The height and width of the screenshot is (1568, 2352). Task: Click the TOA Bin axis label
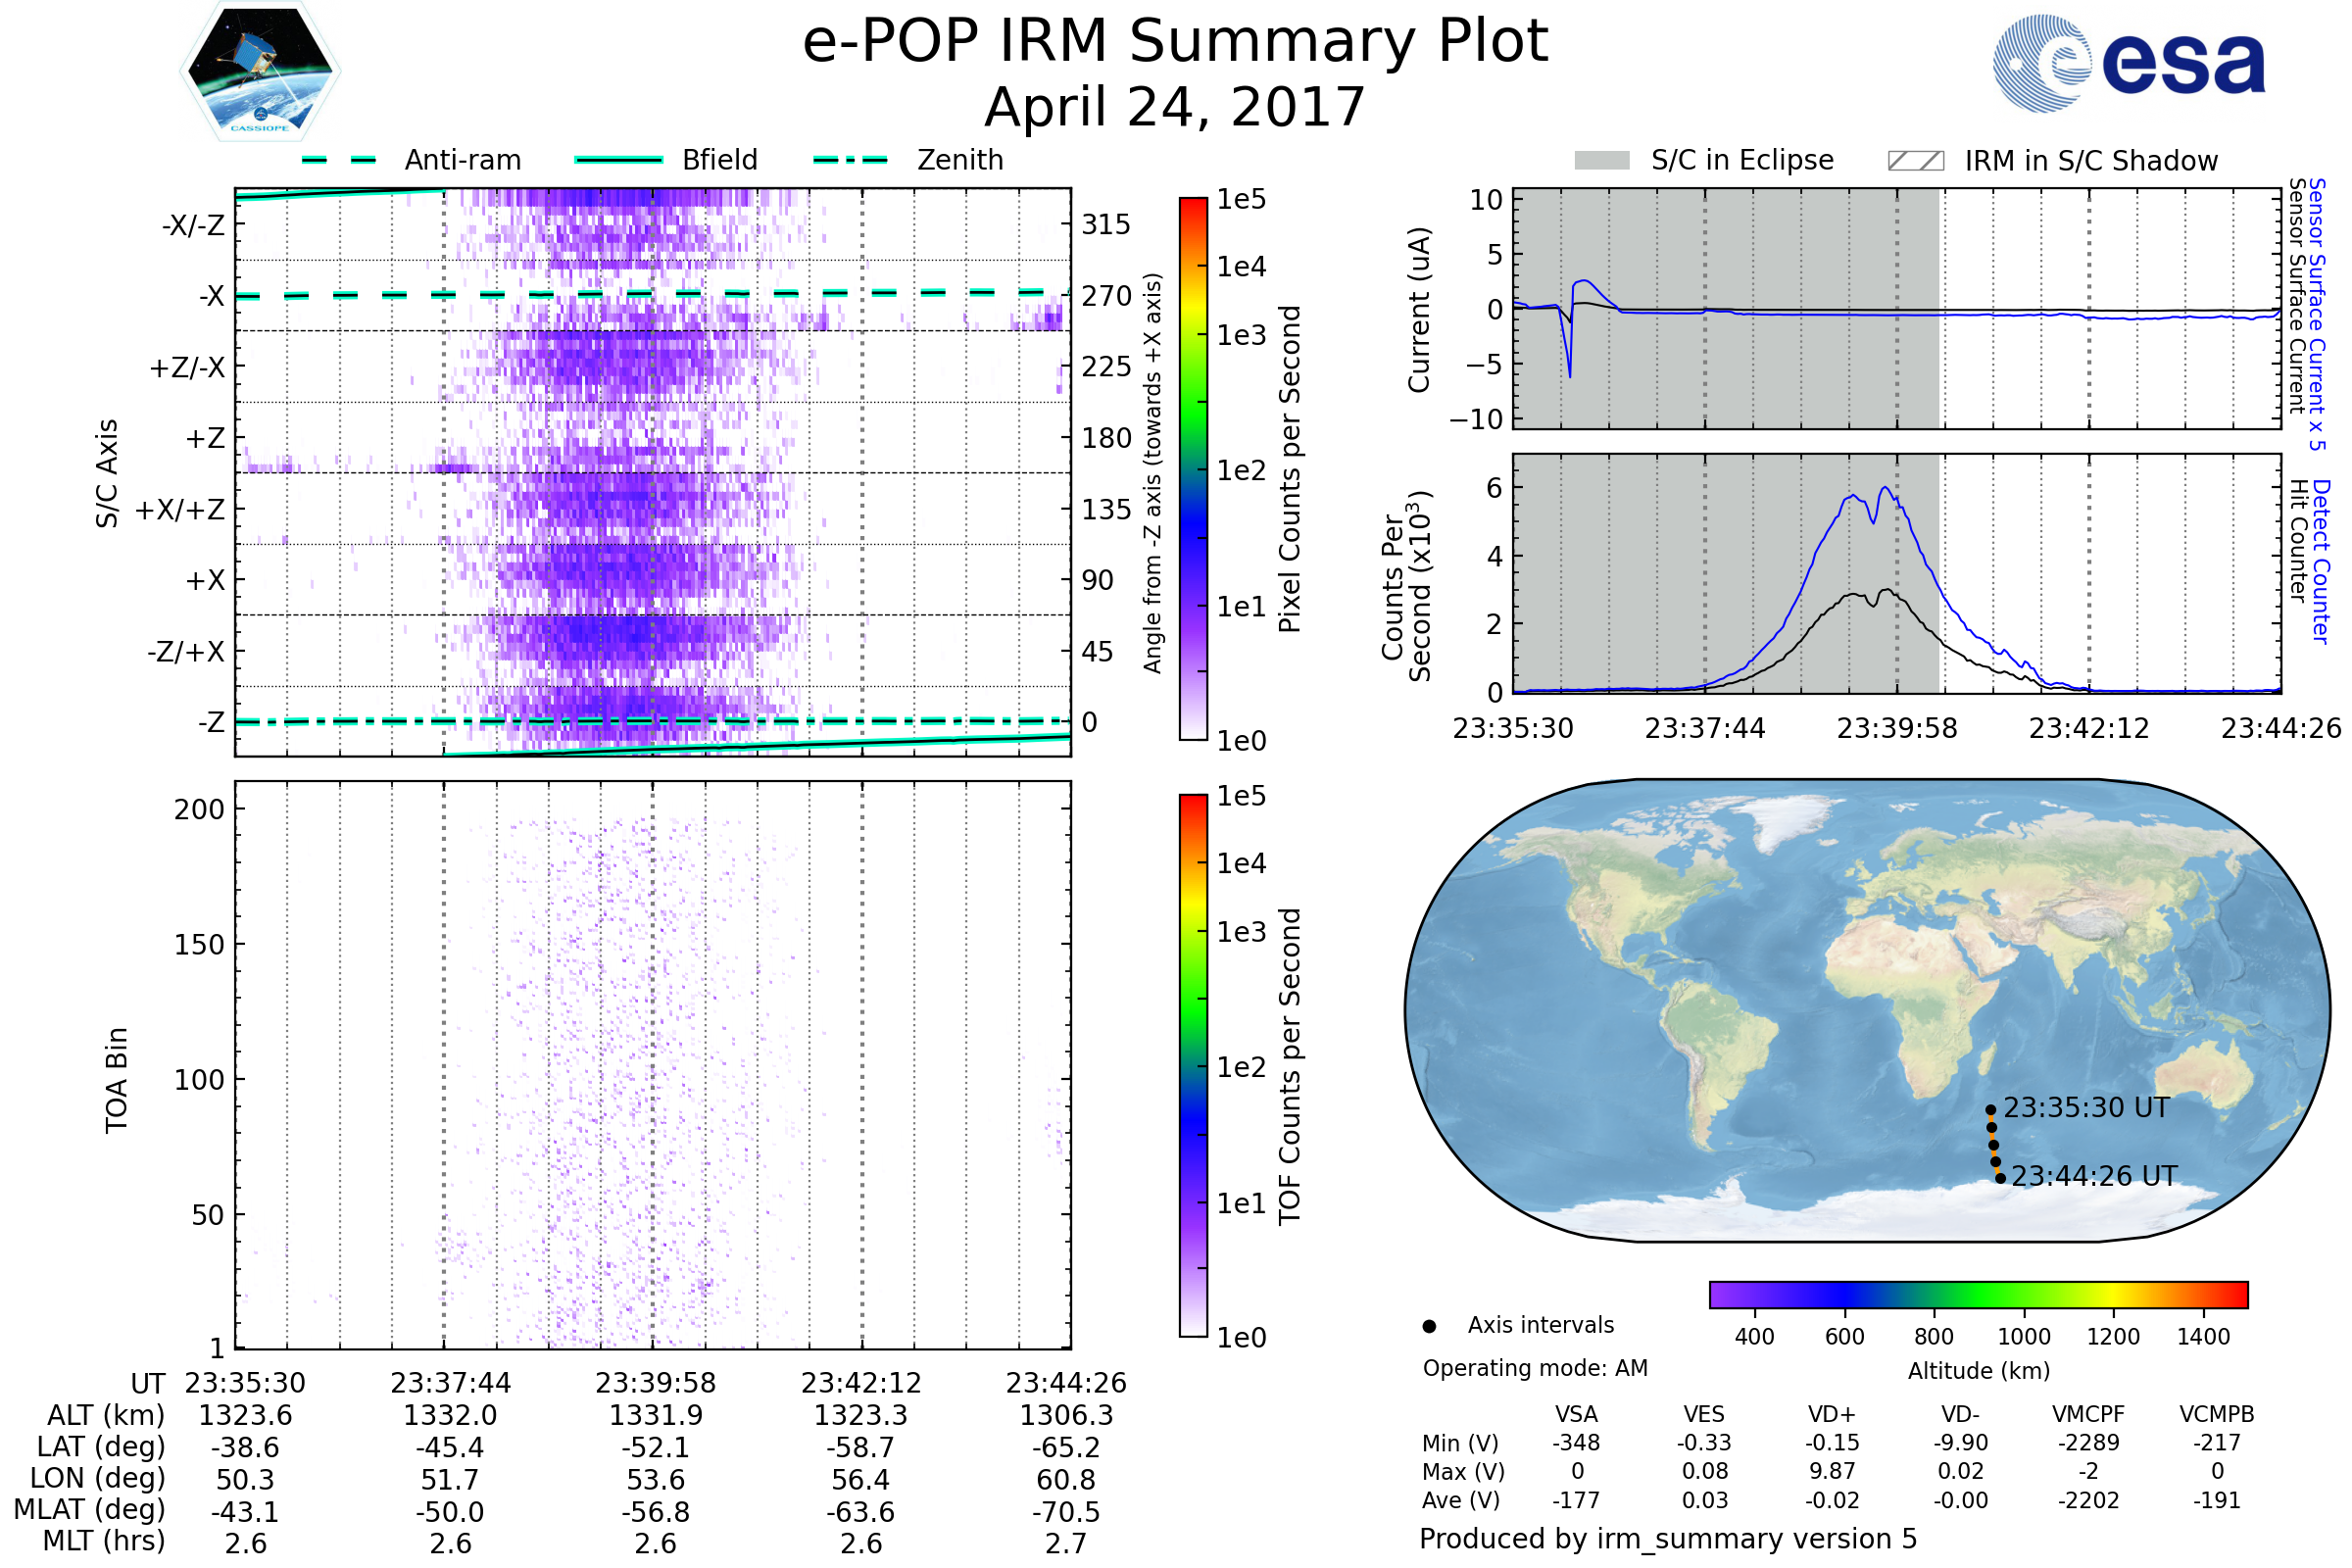(117, 1080)
